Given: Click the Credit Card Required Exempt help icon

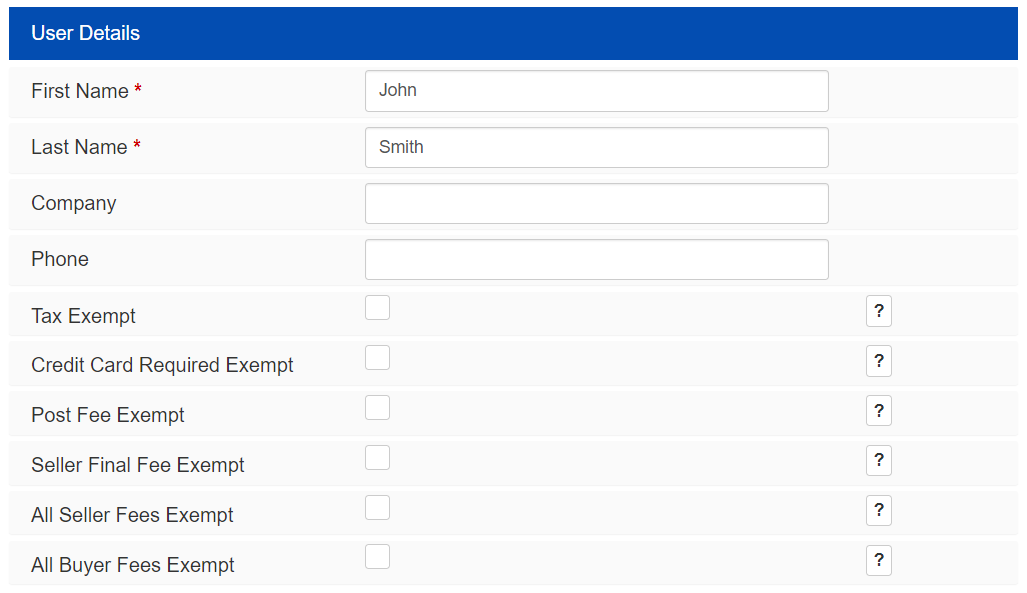Looking at the screenshot, I should (878, 361).
